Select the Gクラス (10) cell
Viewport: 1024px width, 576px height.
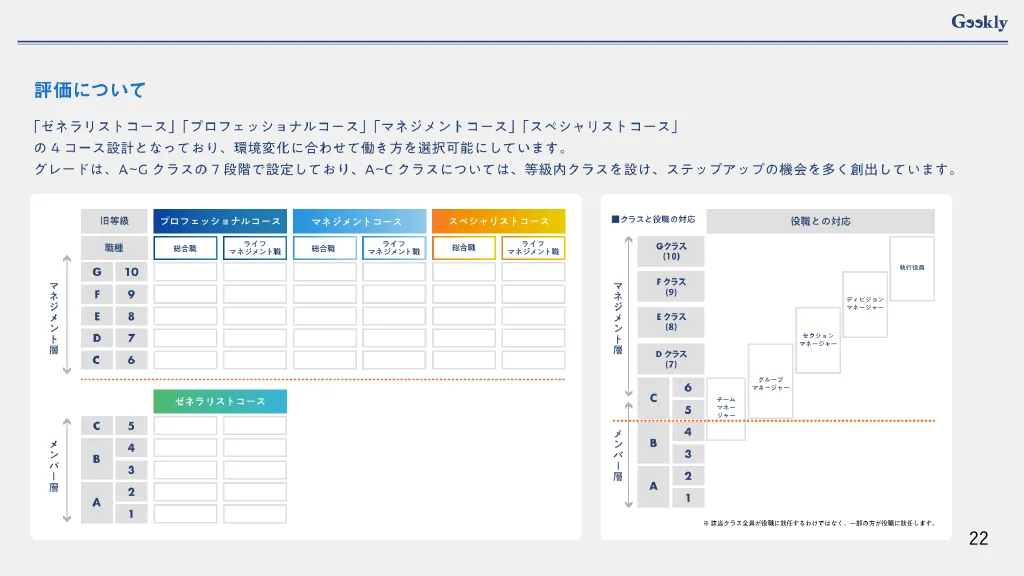[671, 251]
